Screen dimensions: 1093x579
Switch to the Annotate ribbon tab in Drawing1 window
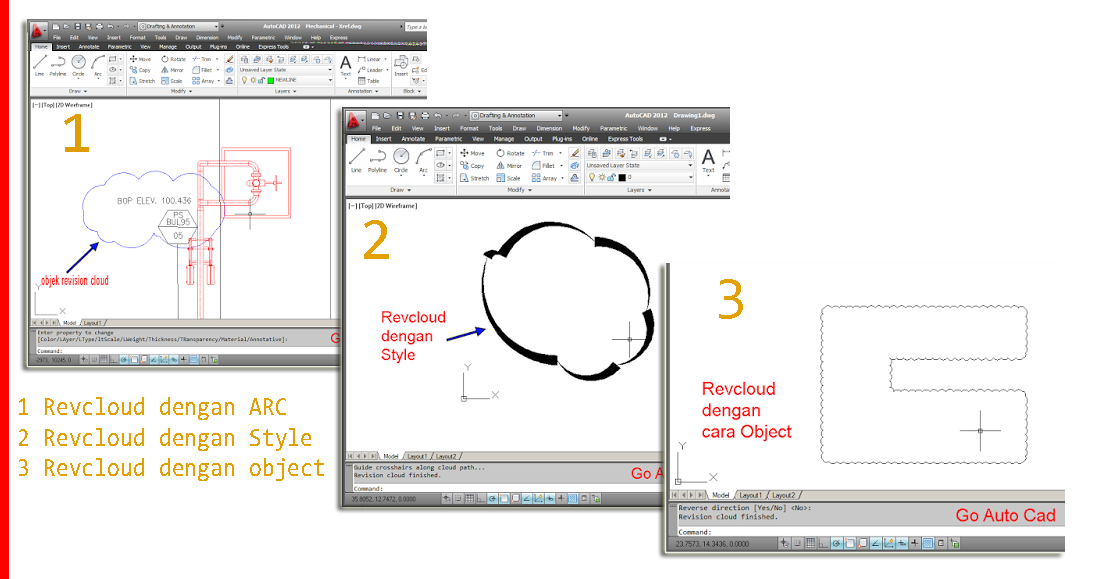413,139
